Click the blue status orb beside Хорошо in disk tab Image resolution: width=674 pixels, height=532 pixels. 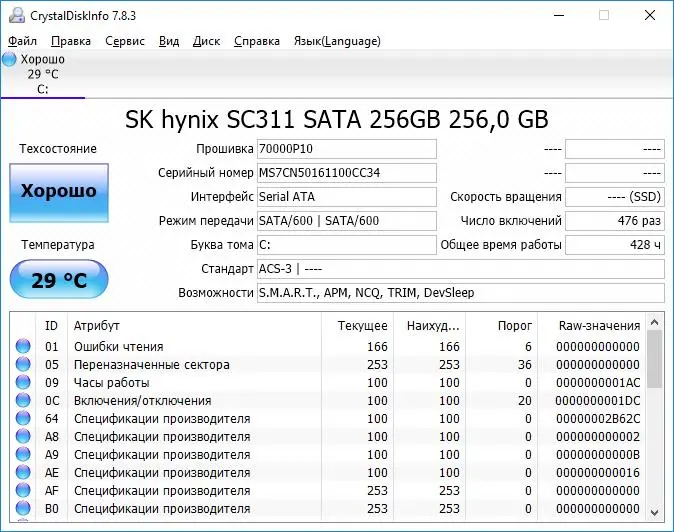tap(9, 59)
